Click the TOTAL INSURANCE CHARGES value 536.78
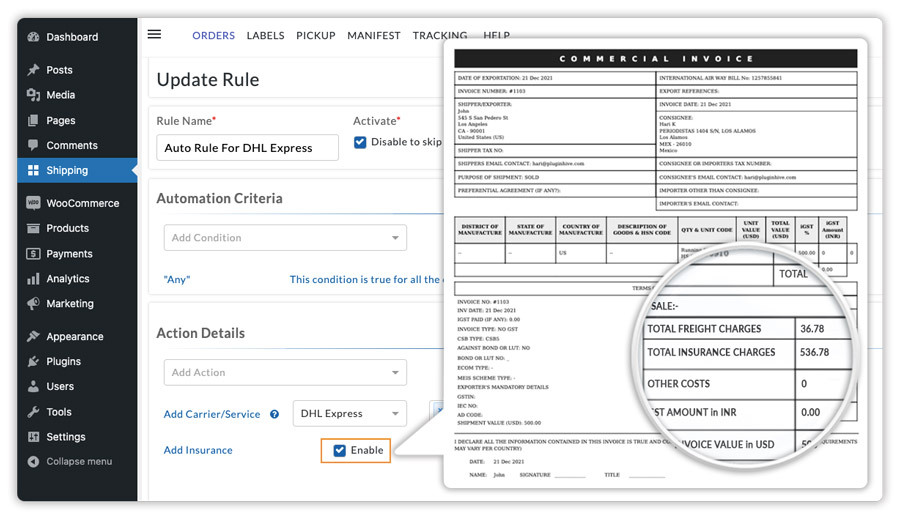This screenshot has height=517, width=900. (814, 352)
